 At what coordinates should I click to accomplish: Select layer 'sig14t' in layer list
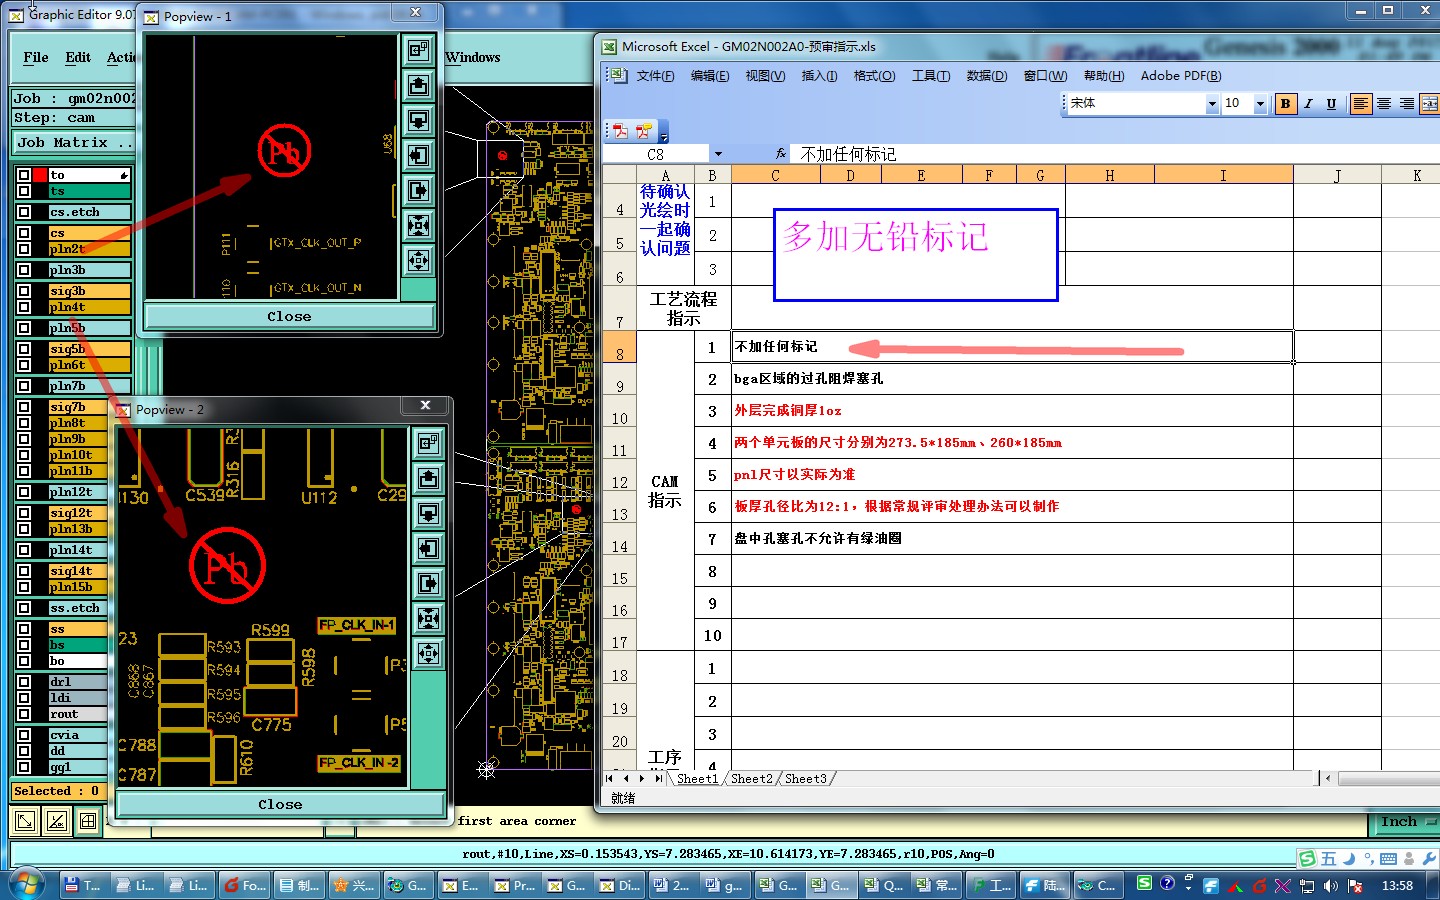[x=78, y=571]
